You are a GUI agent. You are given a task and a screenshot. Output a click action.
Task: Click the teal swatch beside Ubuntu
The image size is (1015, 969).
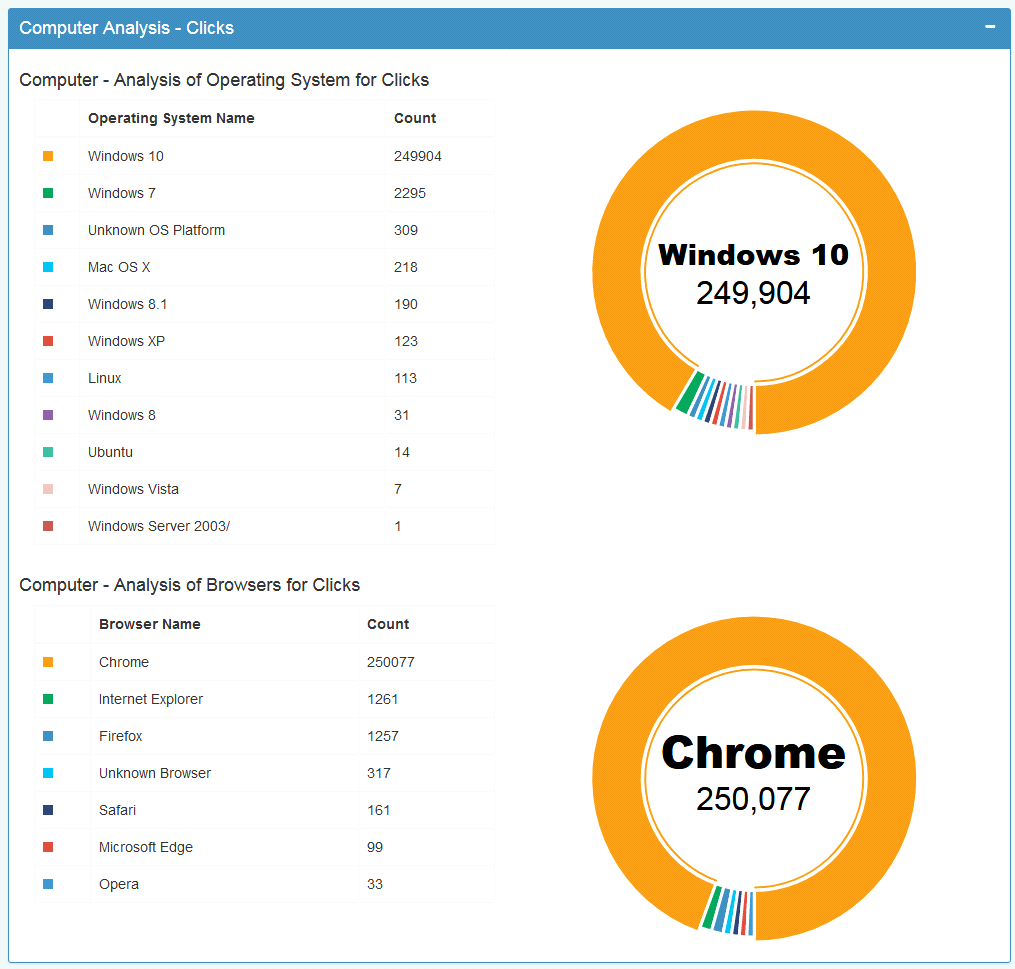[48, 452]
